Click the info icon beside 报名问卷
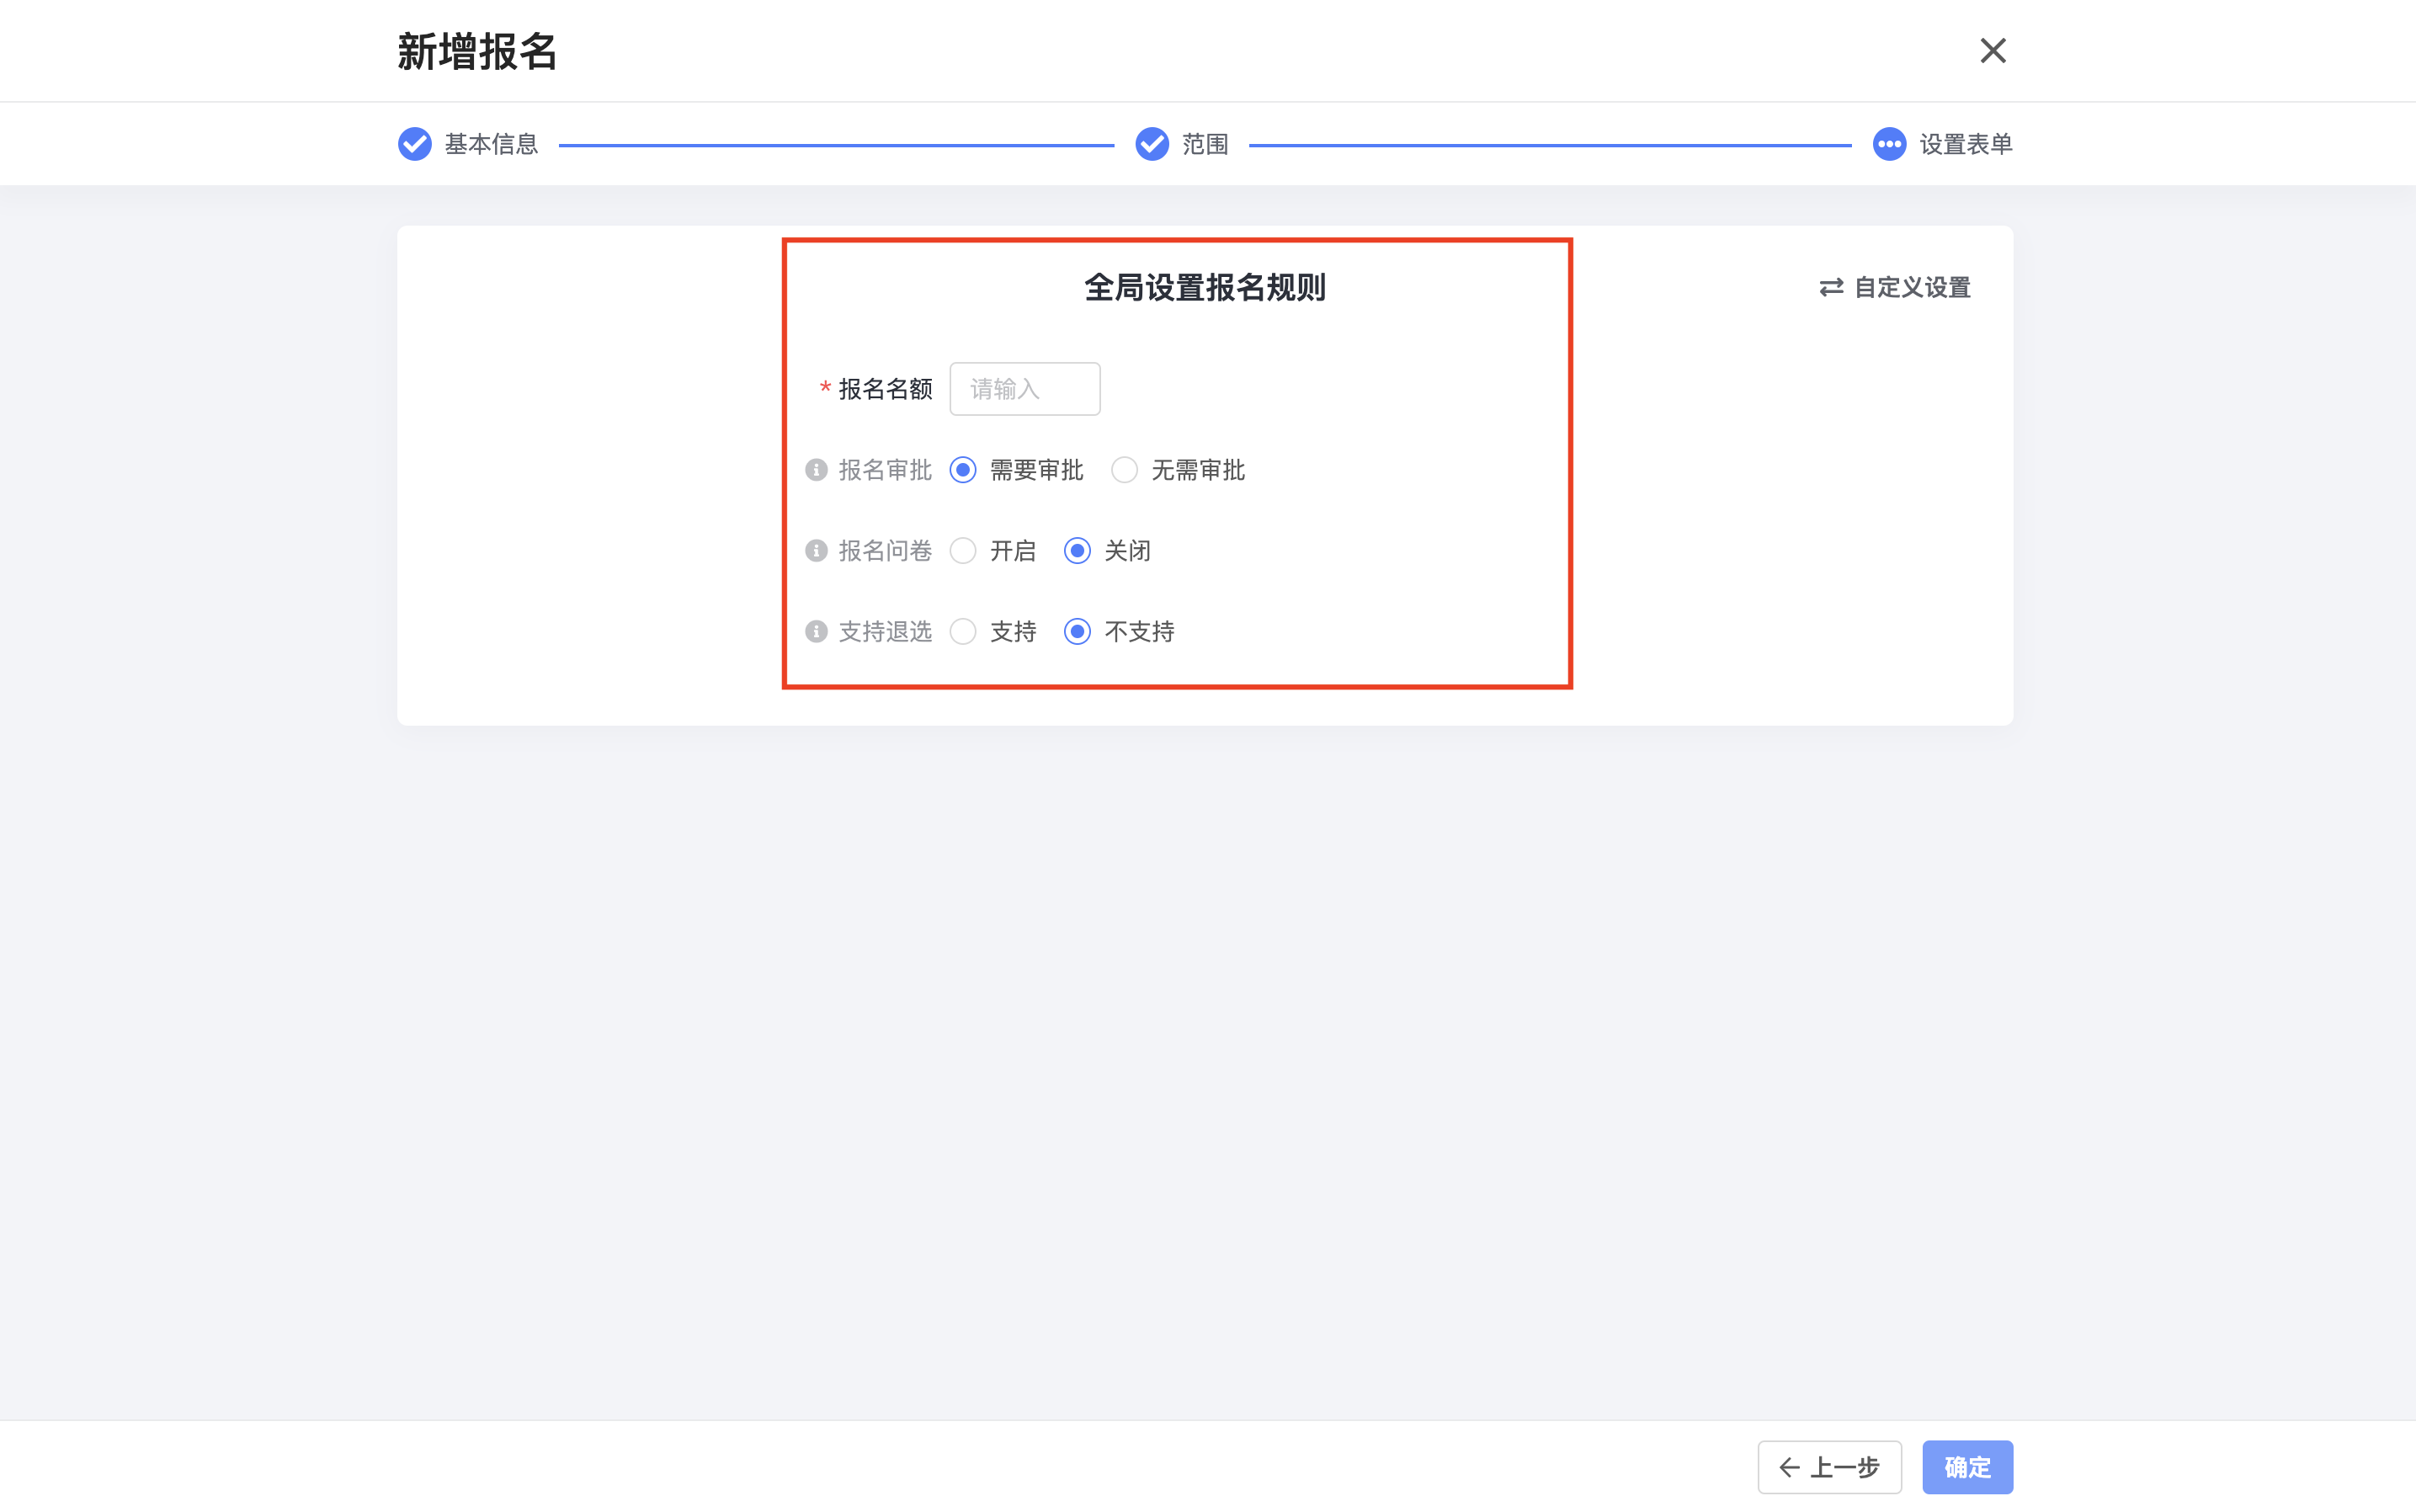 816,551
